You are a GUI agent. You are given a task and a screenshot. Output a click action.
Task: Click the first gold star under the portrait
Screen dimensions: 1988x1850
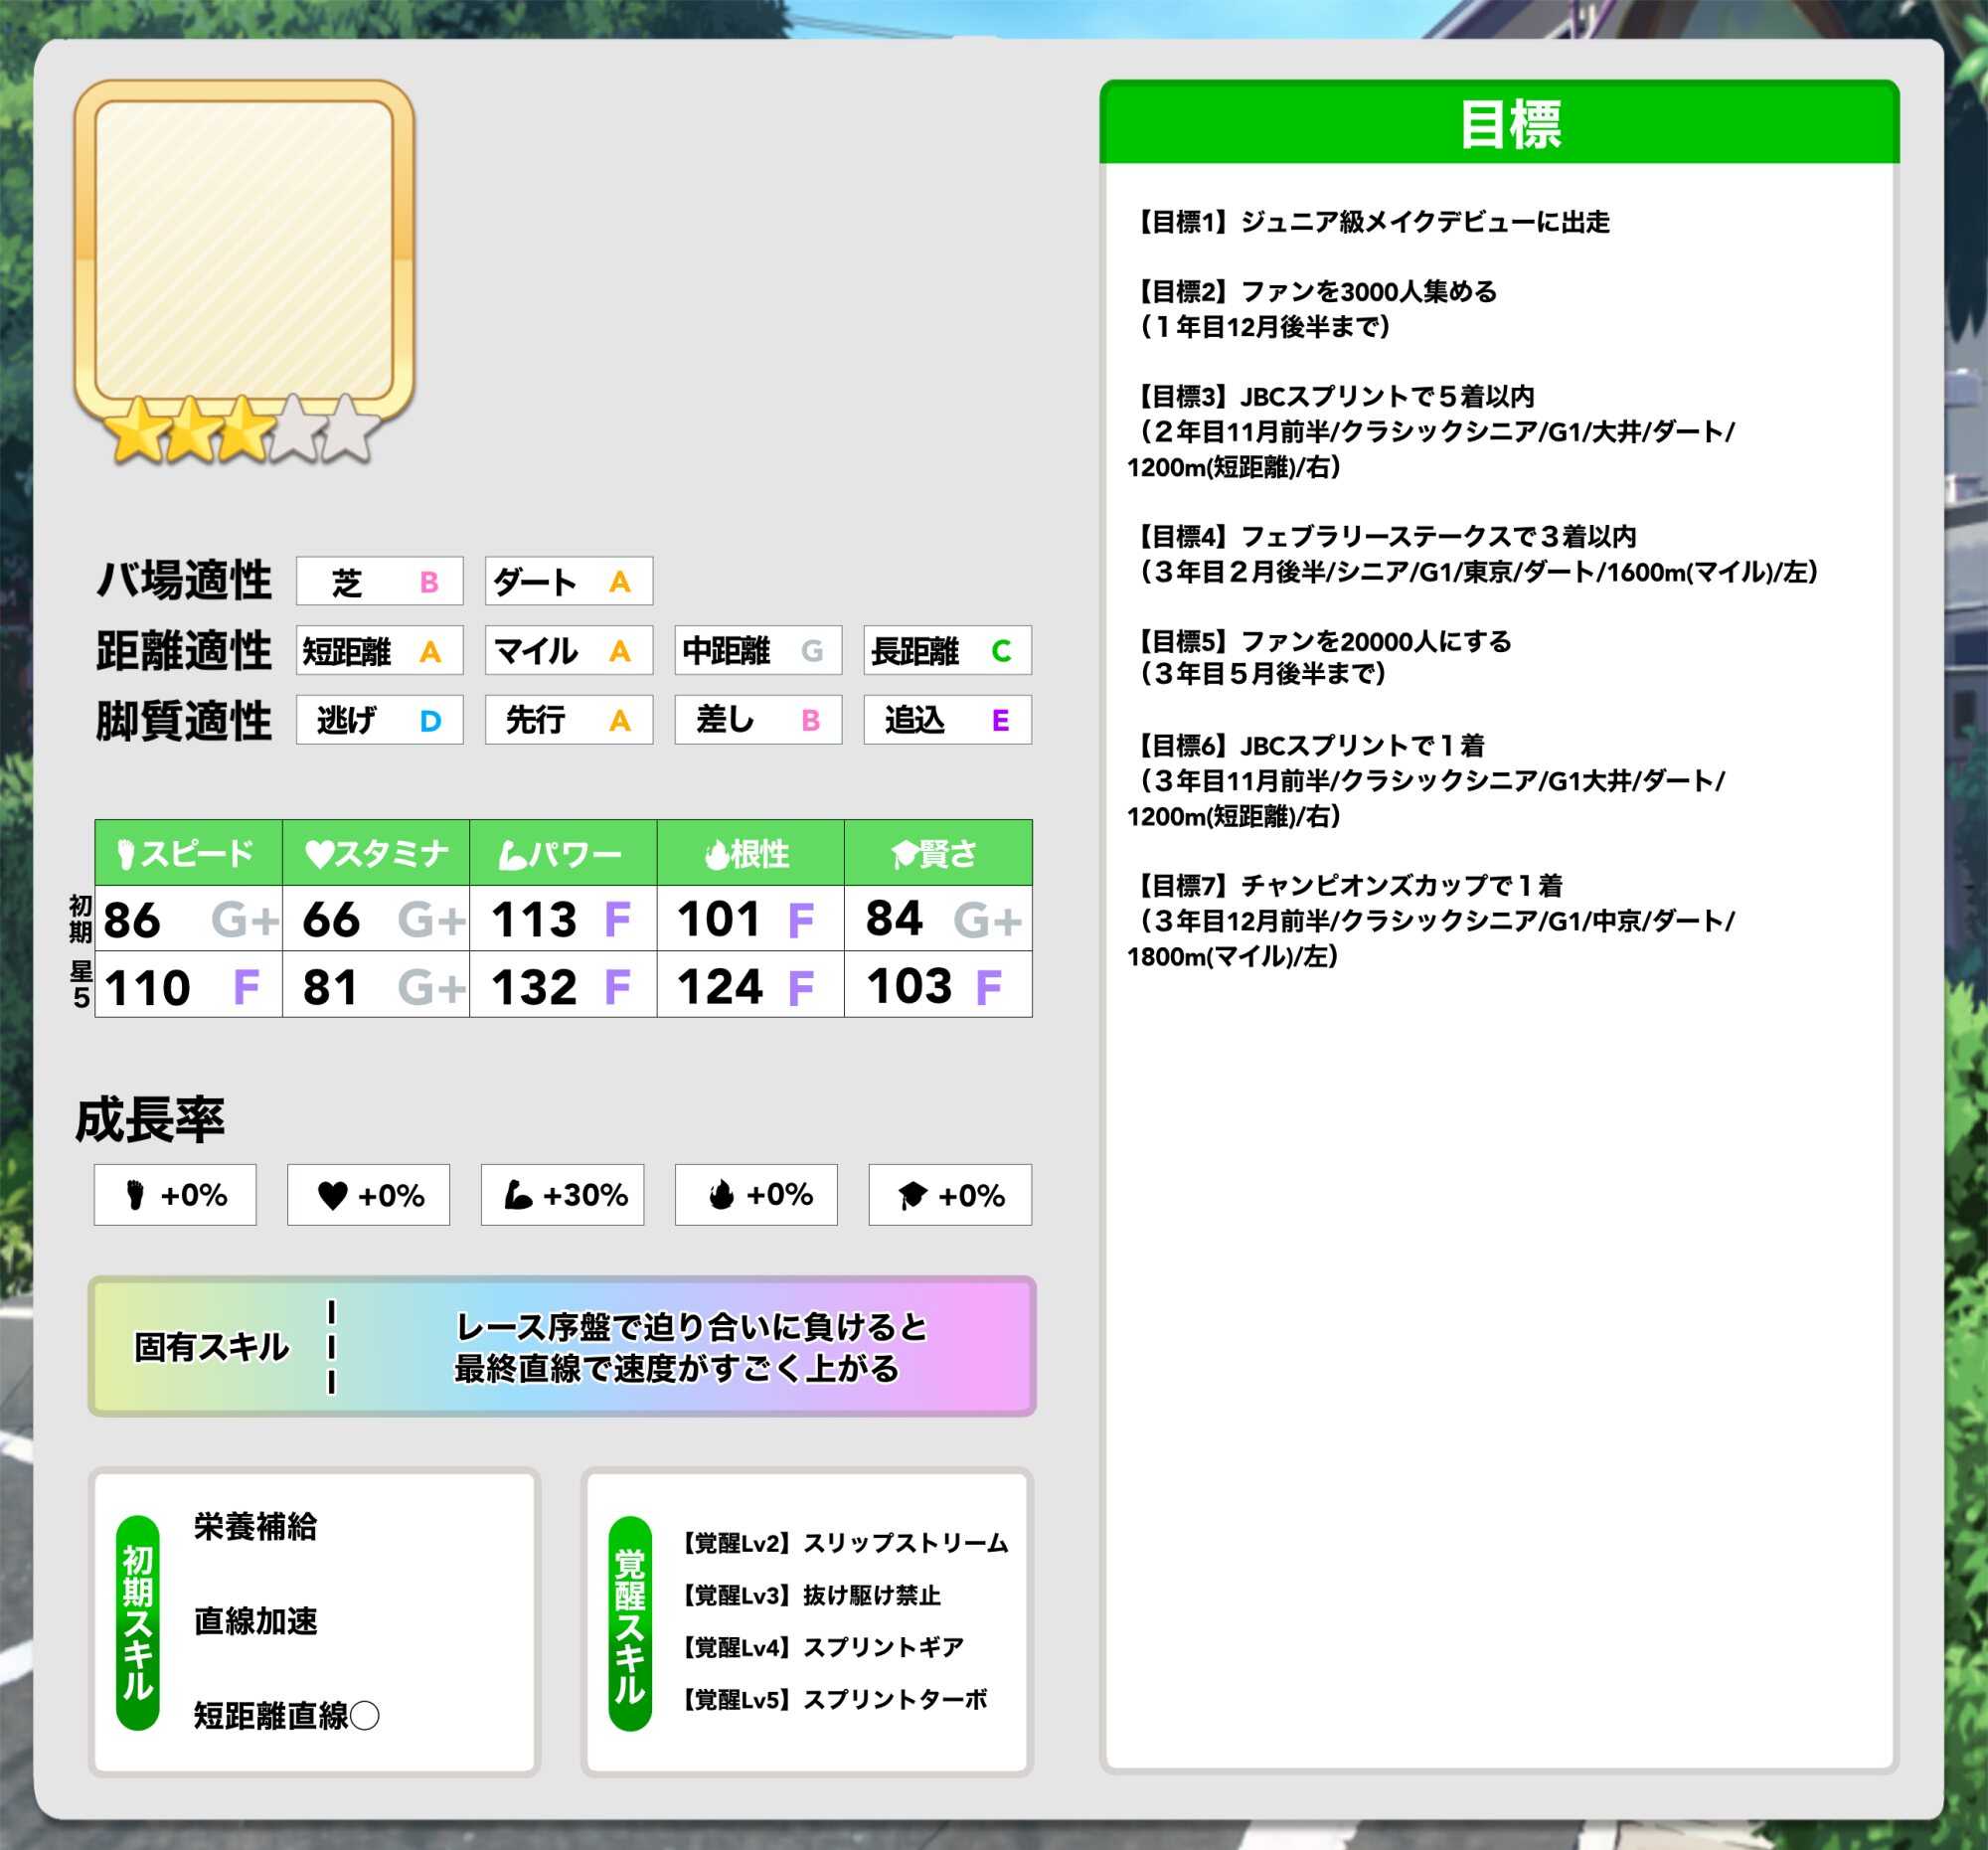click(x=137, y=430)
